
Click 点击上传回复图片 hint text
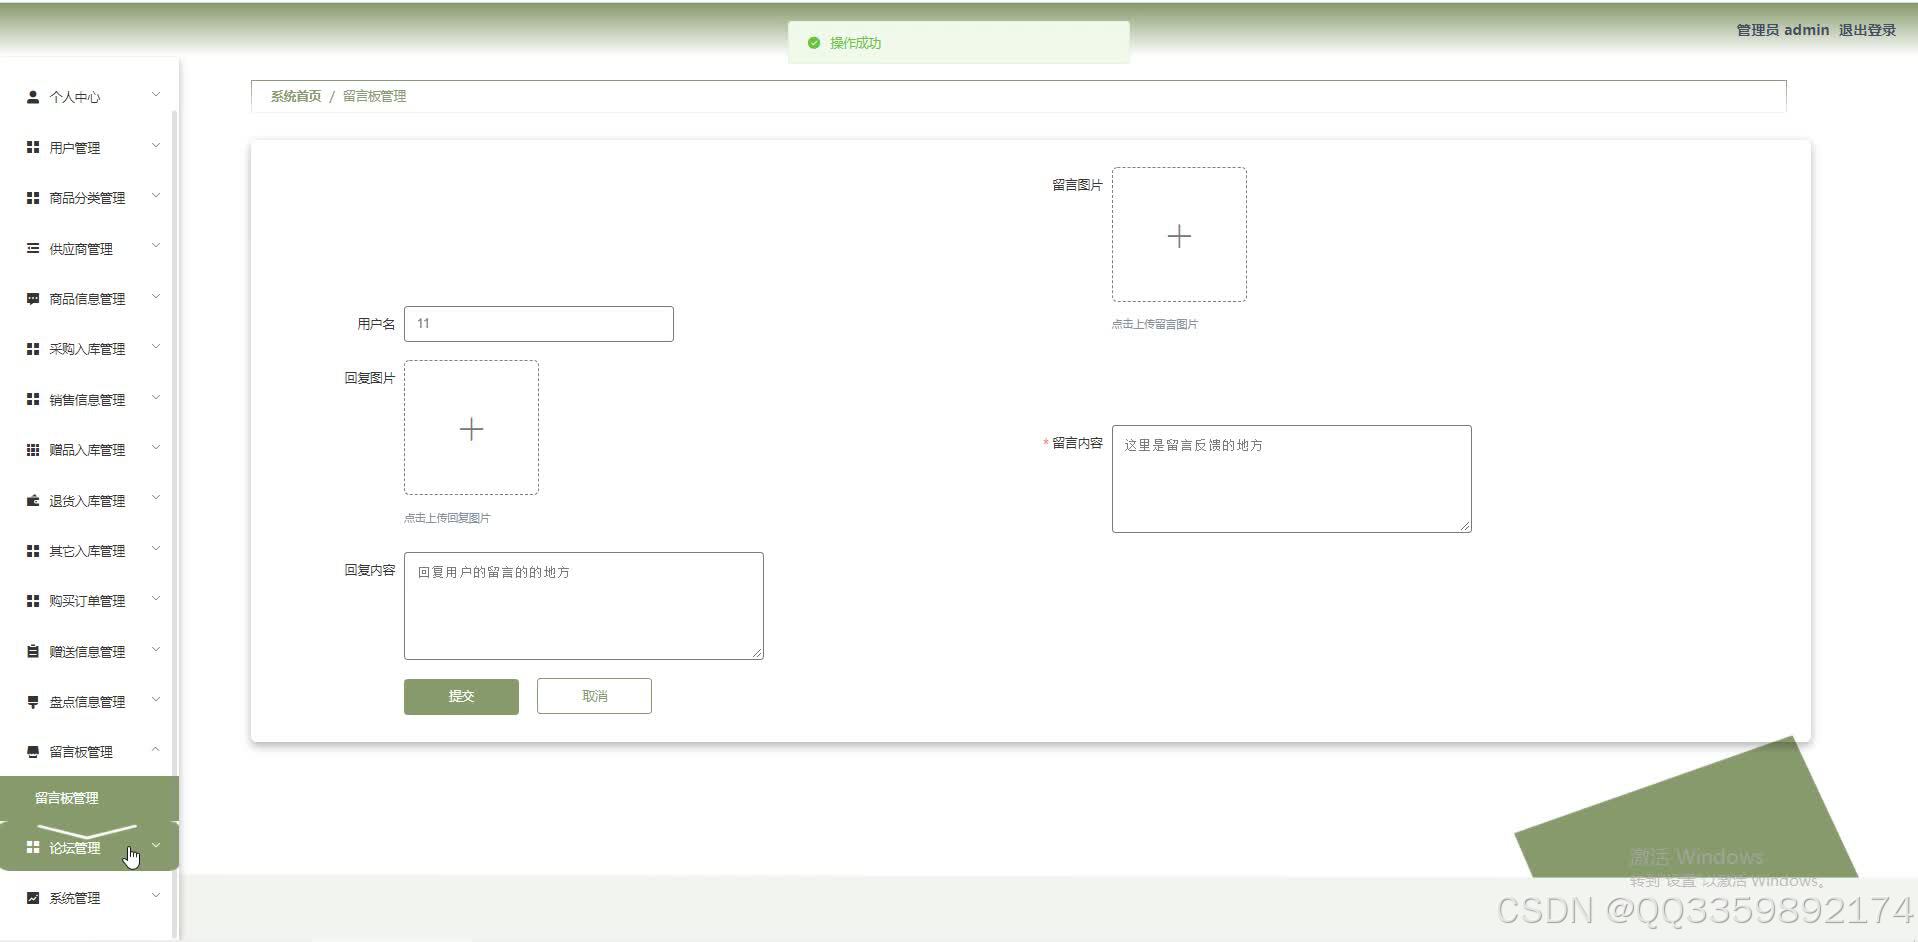447,518
